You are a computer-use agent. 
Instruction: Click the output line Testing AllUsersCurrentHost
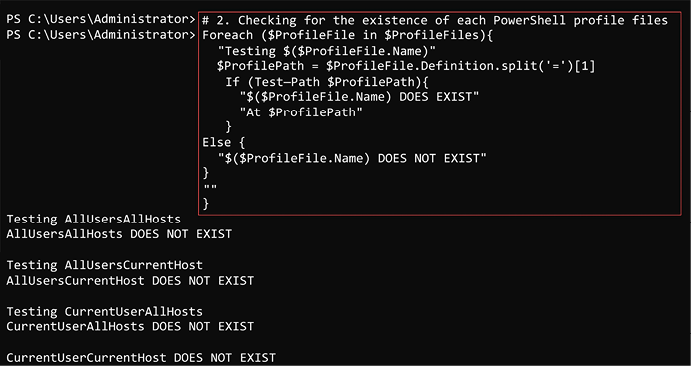pyautogui.click(x=104, y=265)
